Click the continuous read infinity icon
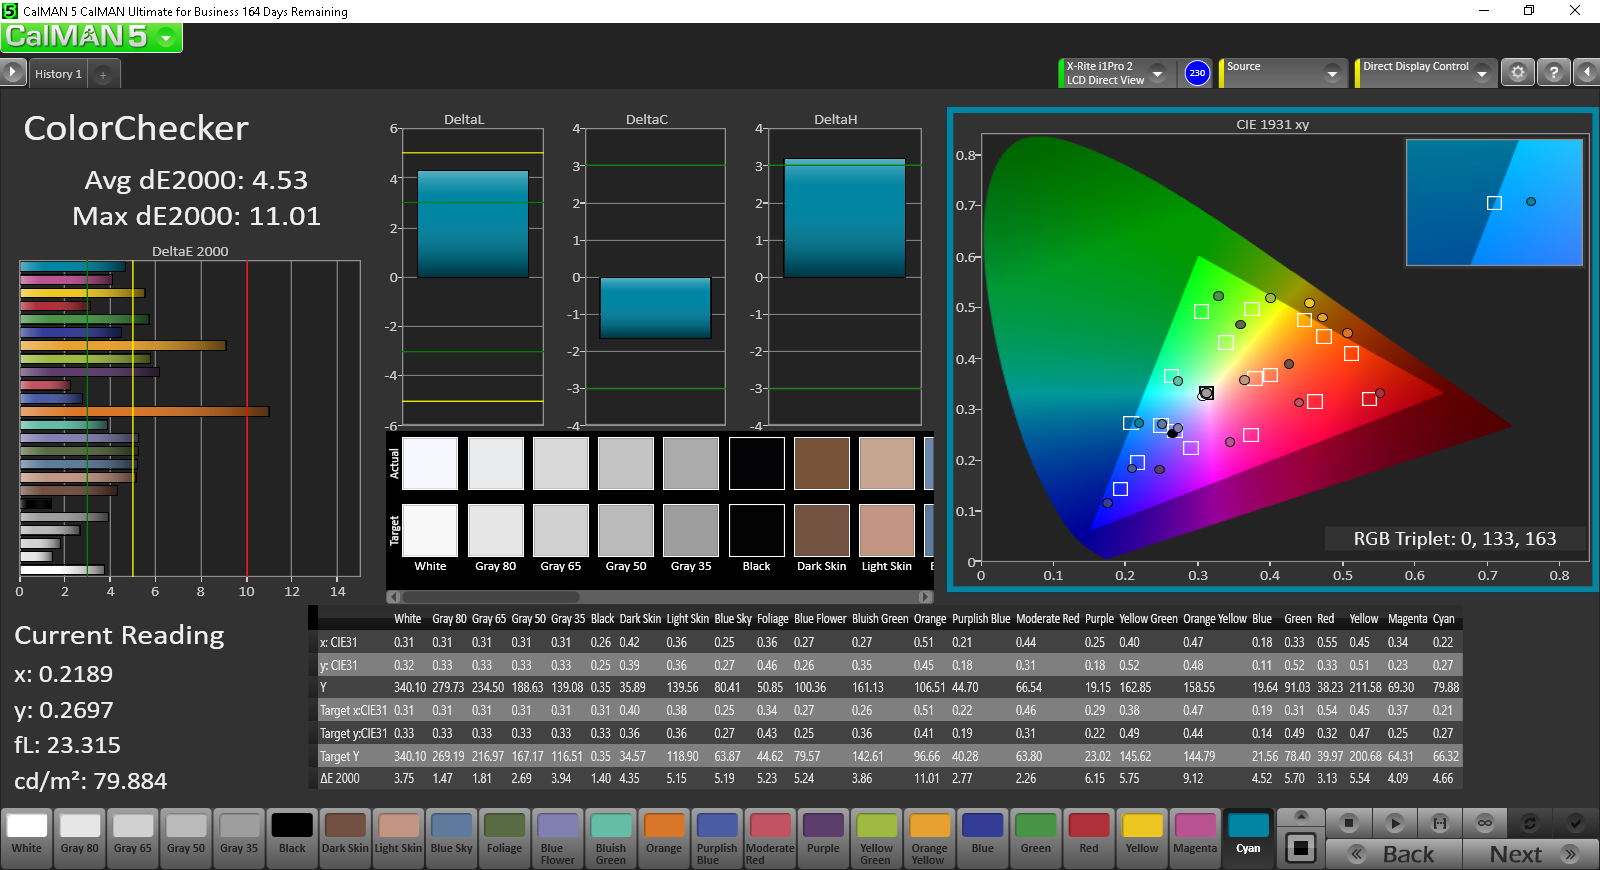 point(1485,823)
